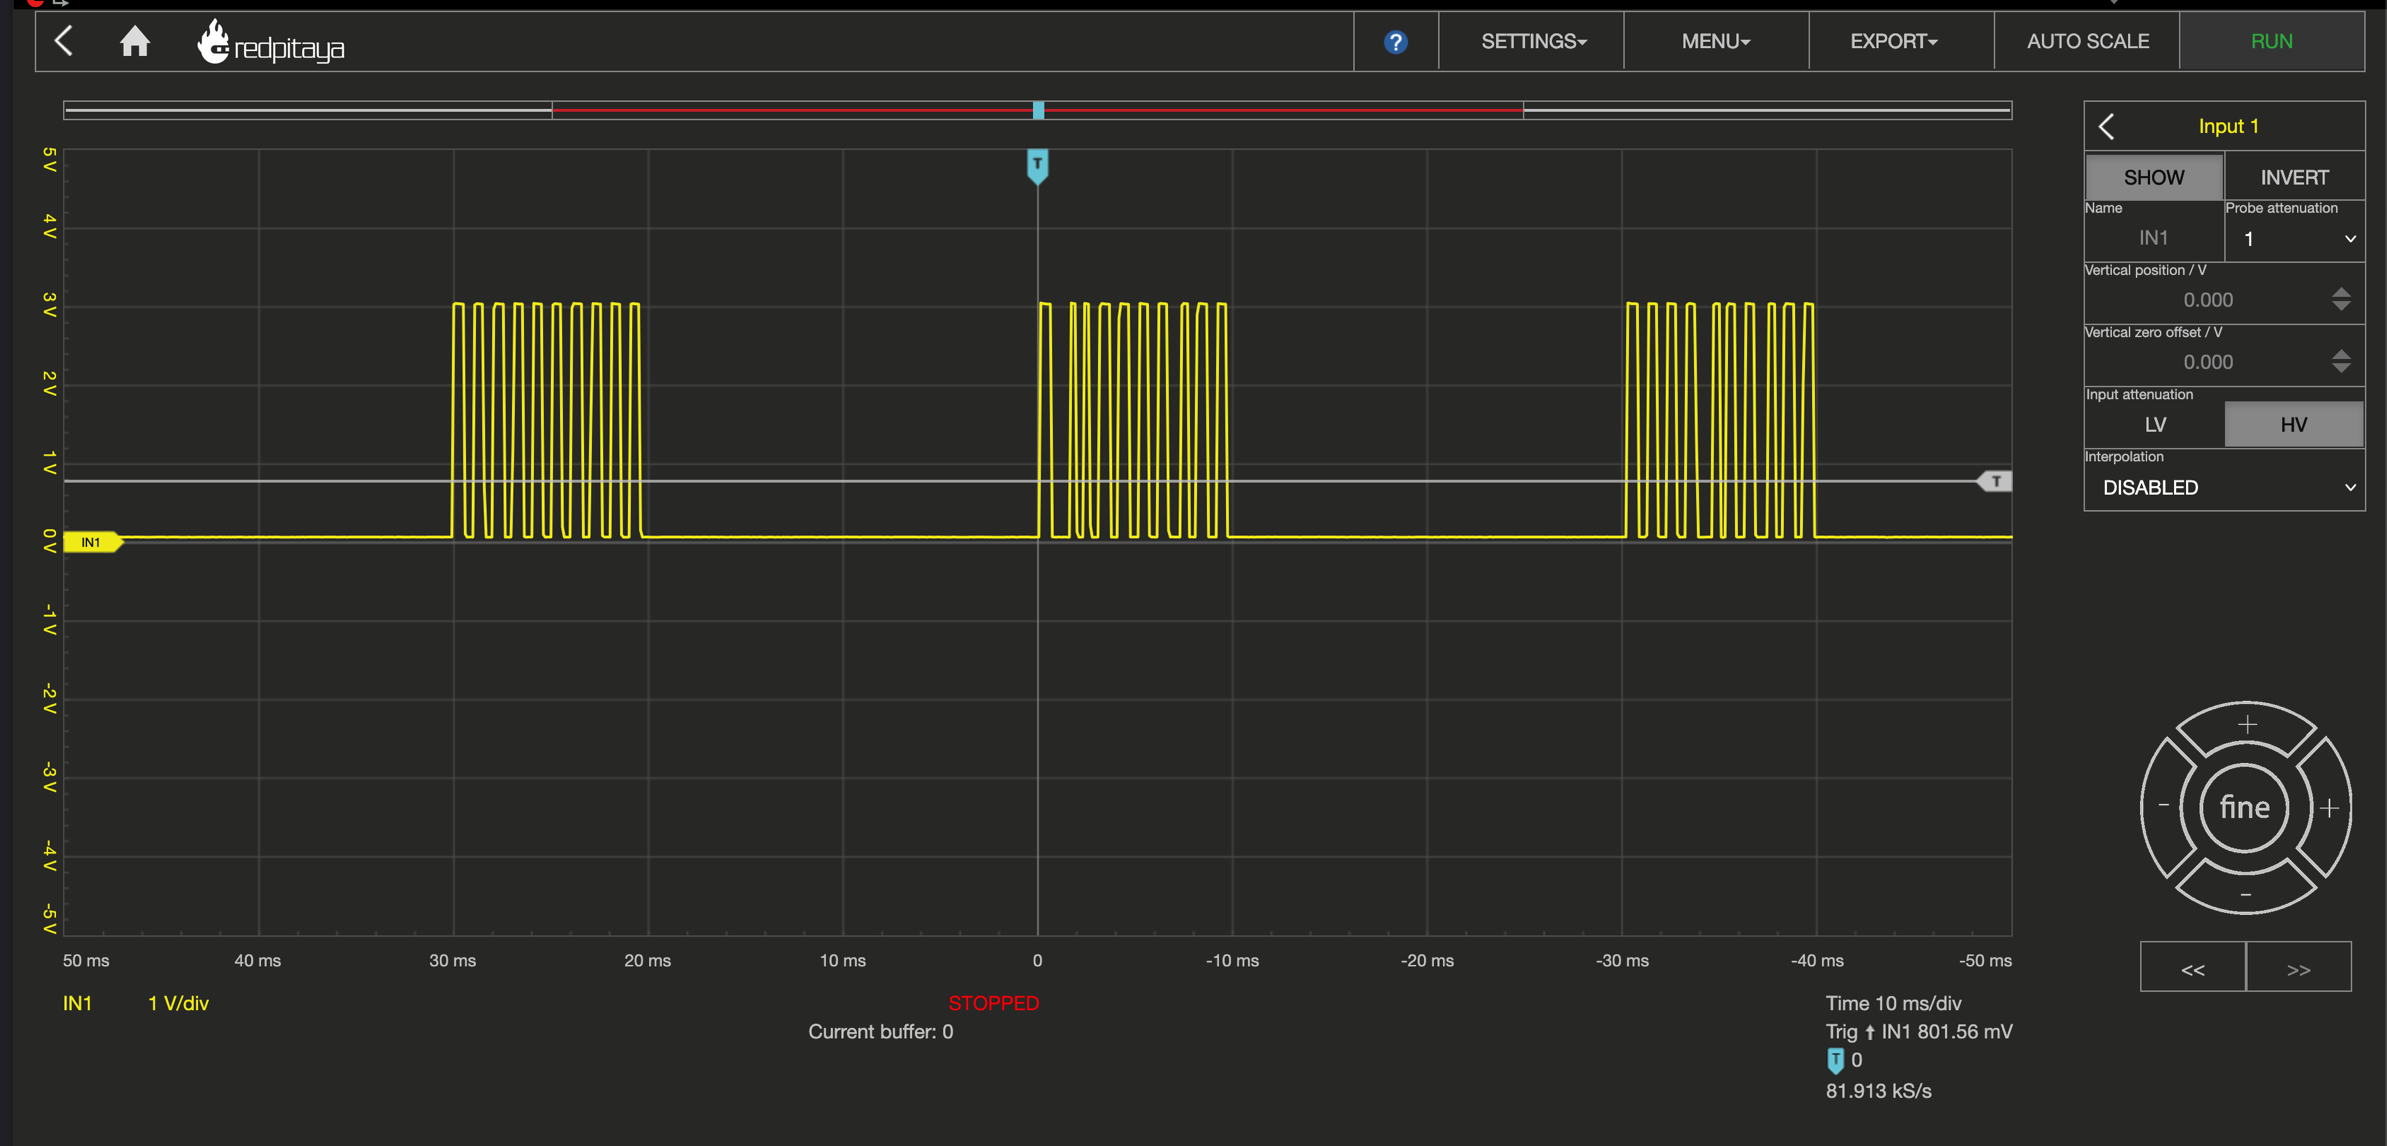The height and width of the screenshot is (1146, 2387).
Task: Toggle SHOW for Input 1
Action: tap(2154, 177)
